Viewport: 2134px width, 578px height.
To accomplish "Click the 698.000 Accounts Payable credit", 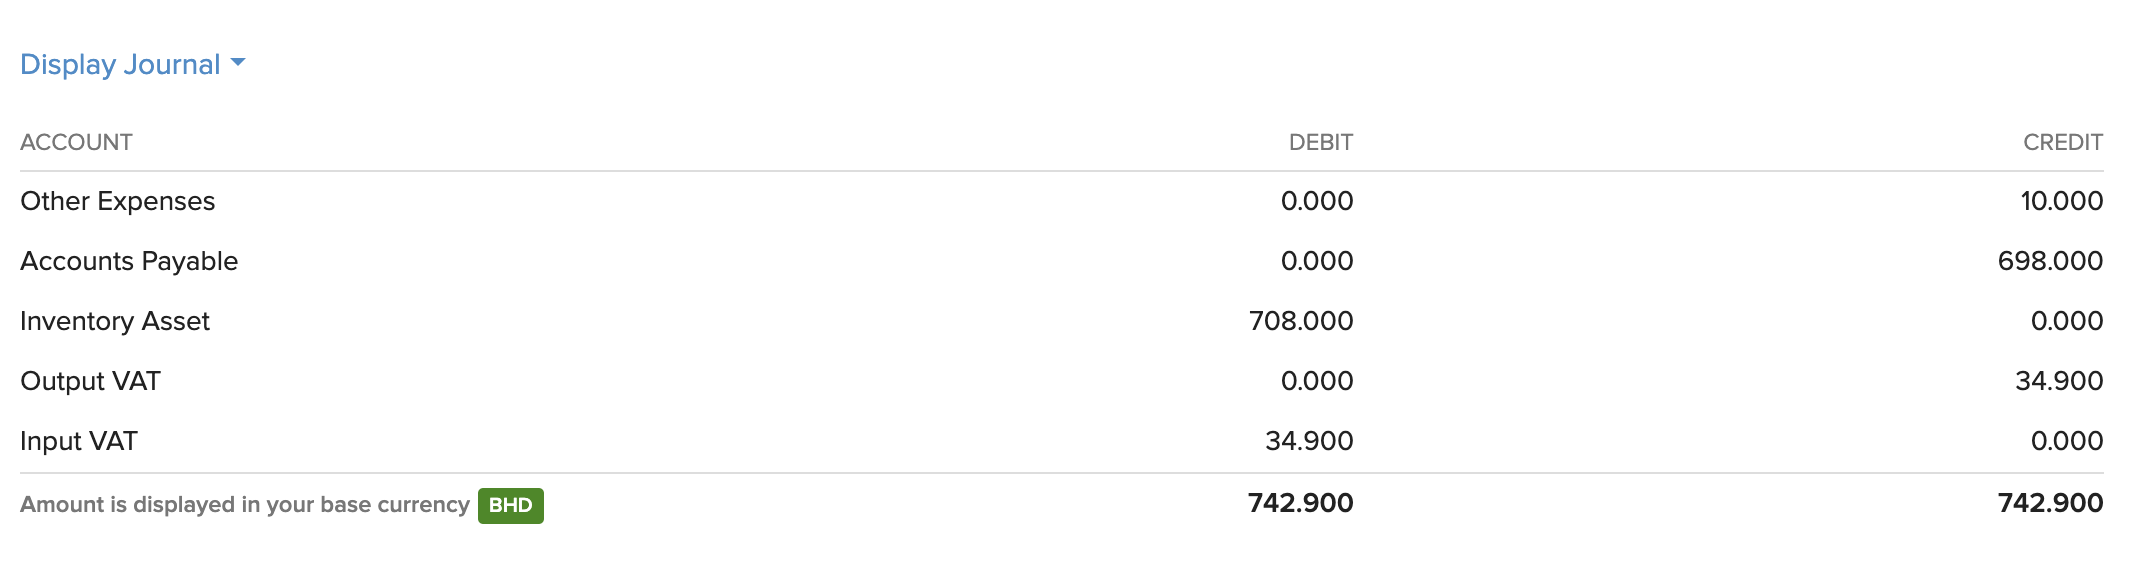I will (2050, 261).
